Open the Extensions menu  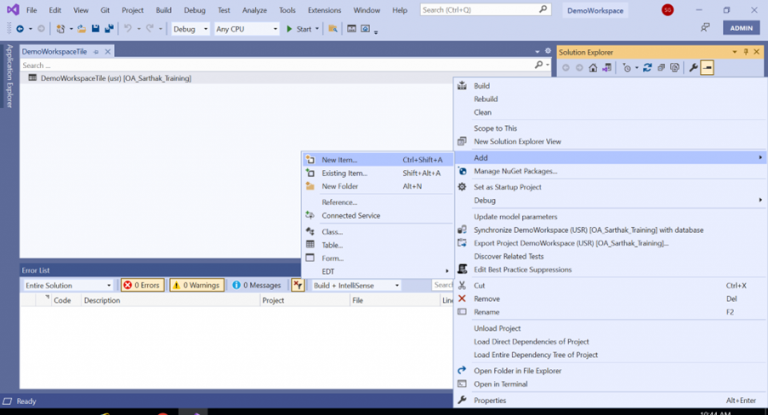pos(324,10)
